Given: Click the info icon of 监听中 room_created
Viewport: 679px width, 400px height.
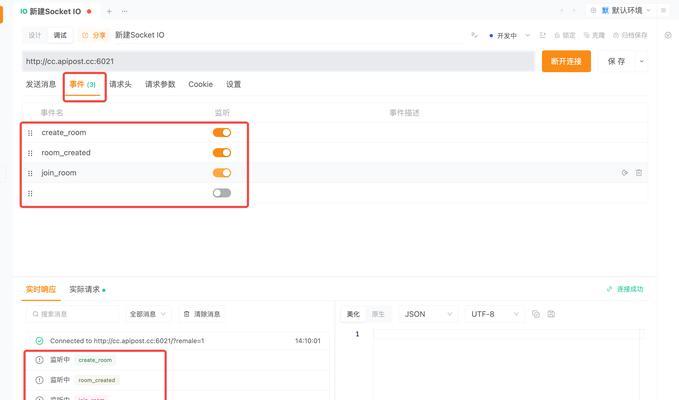Looking at the screenshot, I should coord(39,380).
